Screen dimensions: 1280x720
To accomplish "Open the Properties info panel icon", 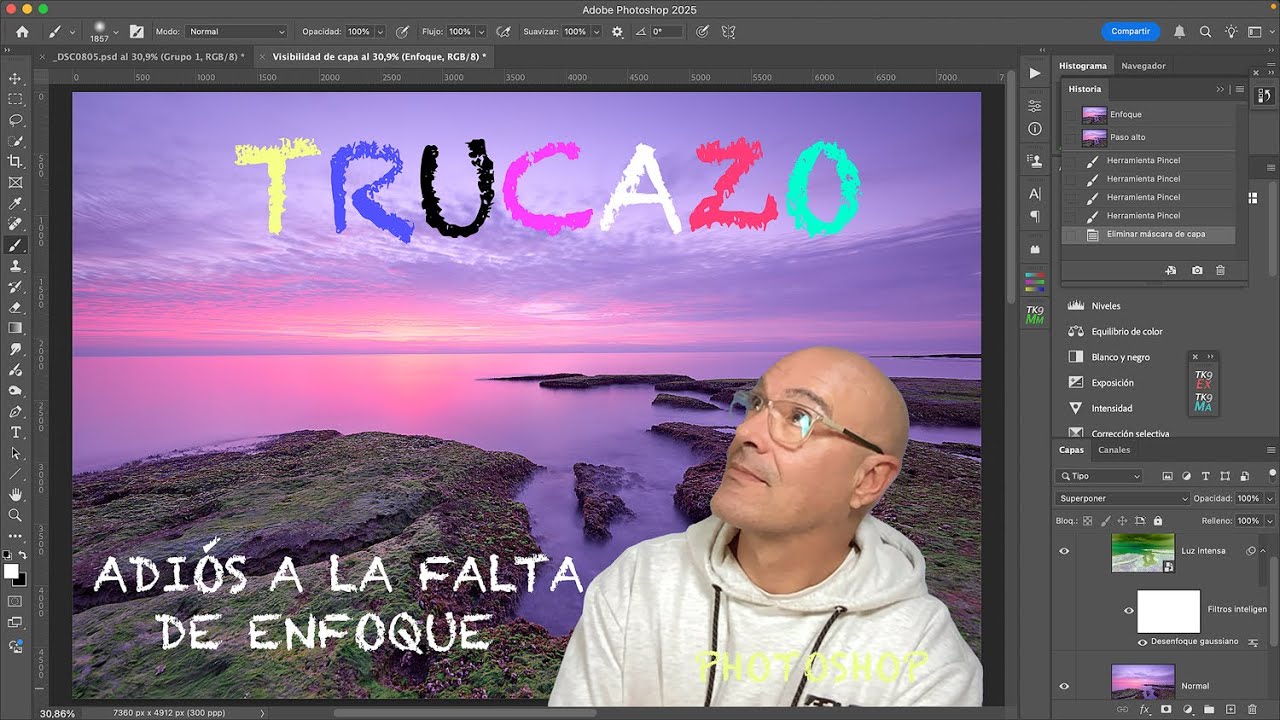I will click(1035, 129).
